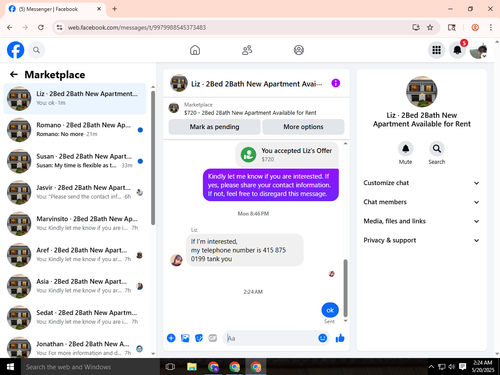Screen dimensions: 500x375
Task: Attach a photo using the image icon
Action: (x=185, y=338)
